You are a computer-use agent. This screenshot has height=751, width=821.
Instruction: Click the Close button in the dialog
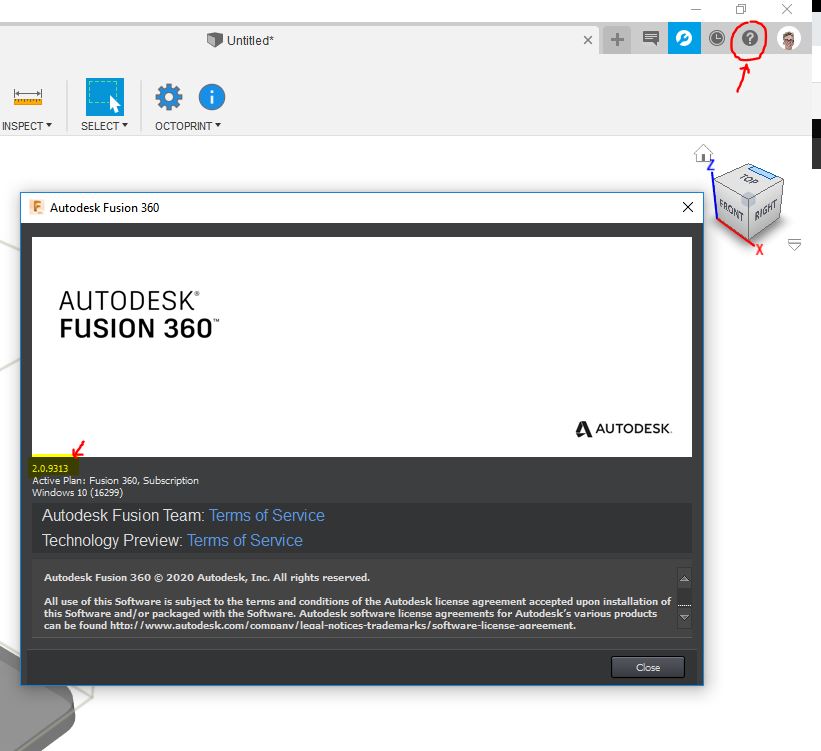[648, 667]
